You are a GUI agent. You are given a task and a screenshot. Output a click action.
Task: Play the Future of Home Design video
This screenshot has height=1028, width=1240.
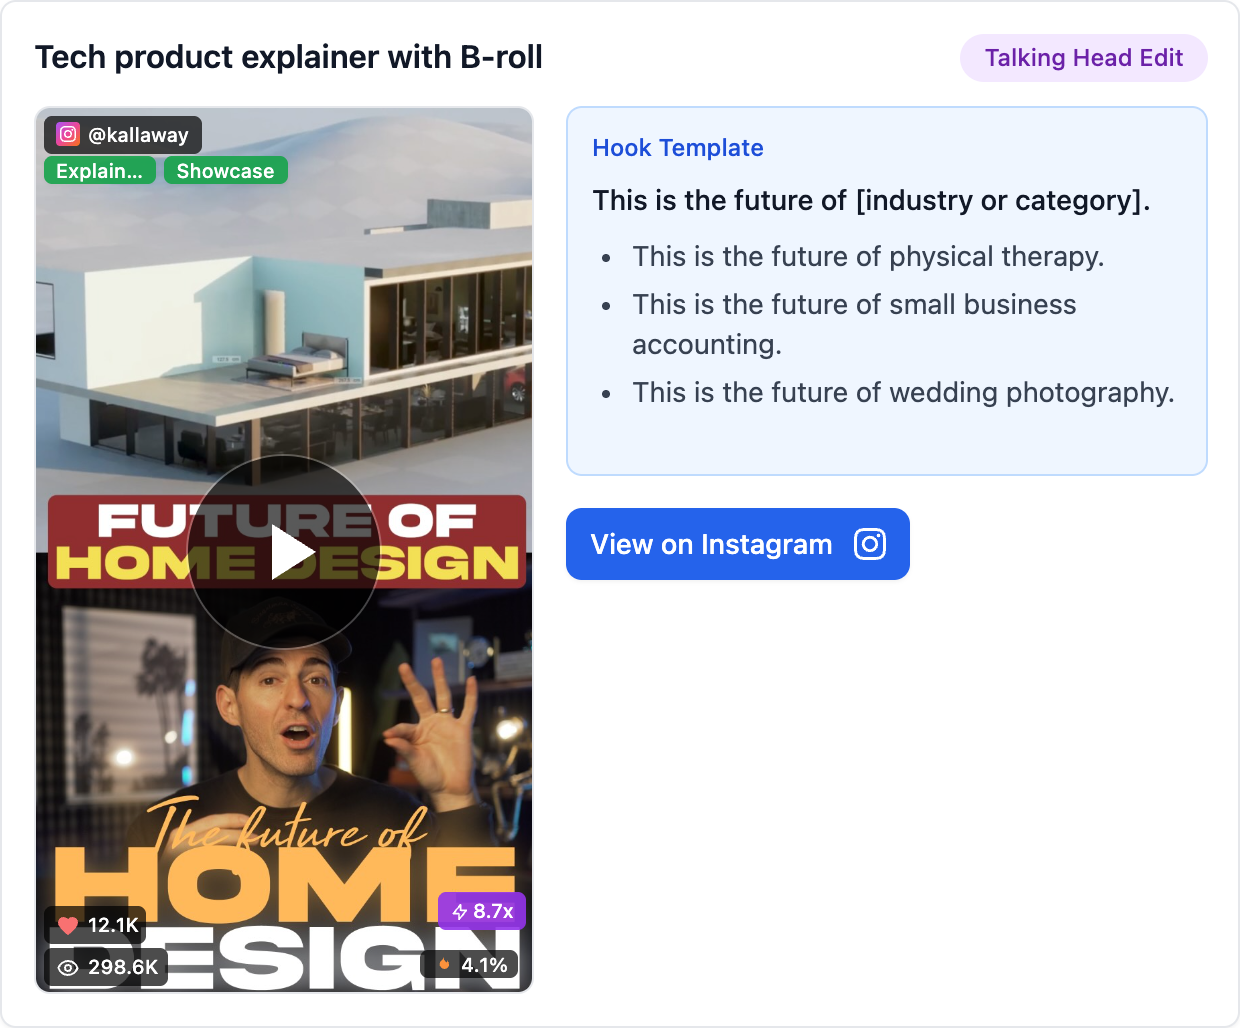(x=284, y=552)
